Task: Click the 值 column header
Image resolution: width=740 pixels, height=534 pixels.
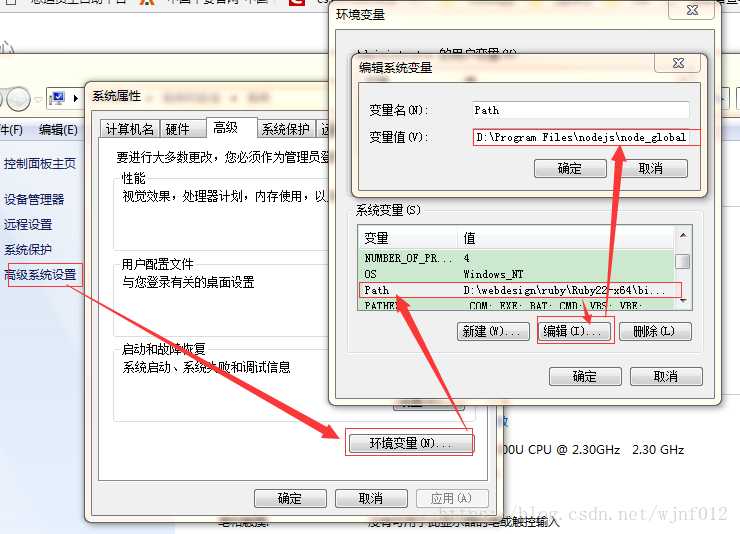Action: tap(565, 238)
